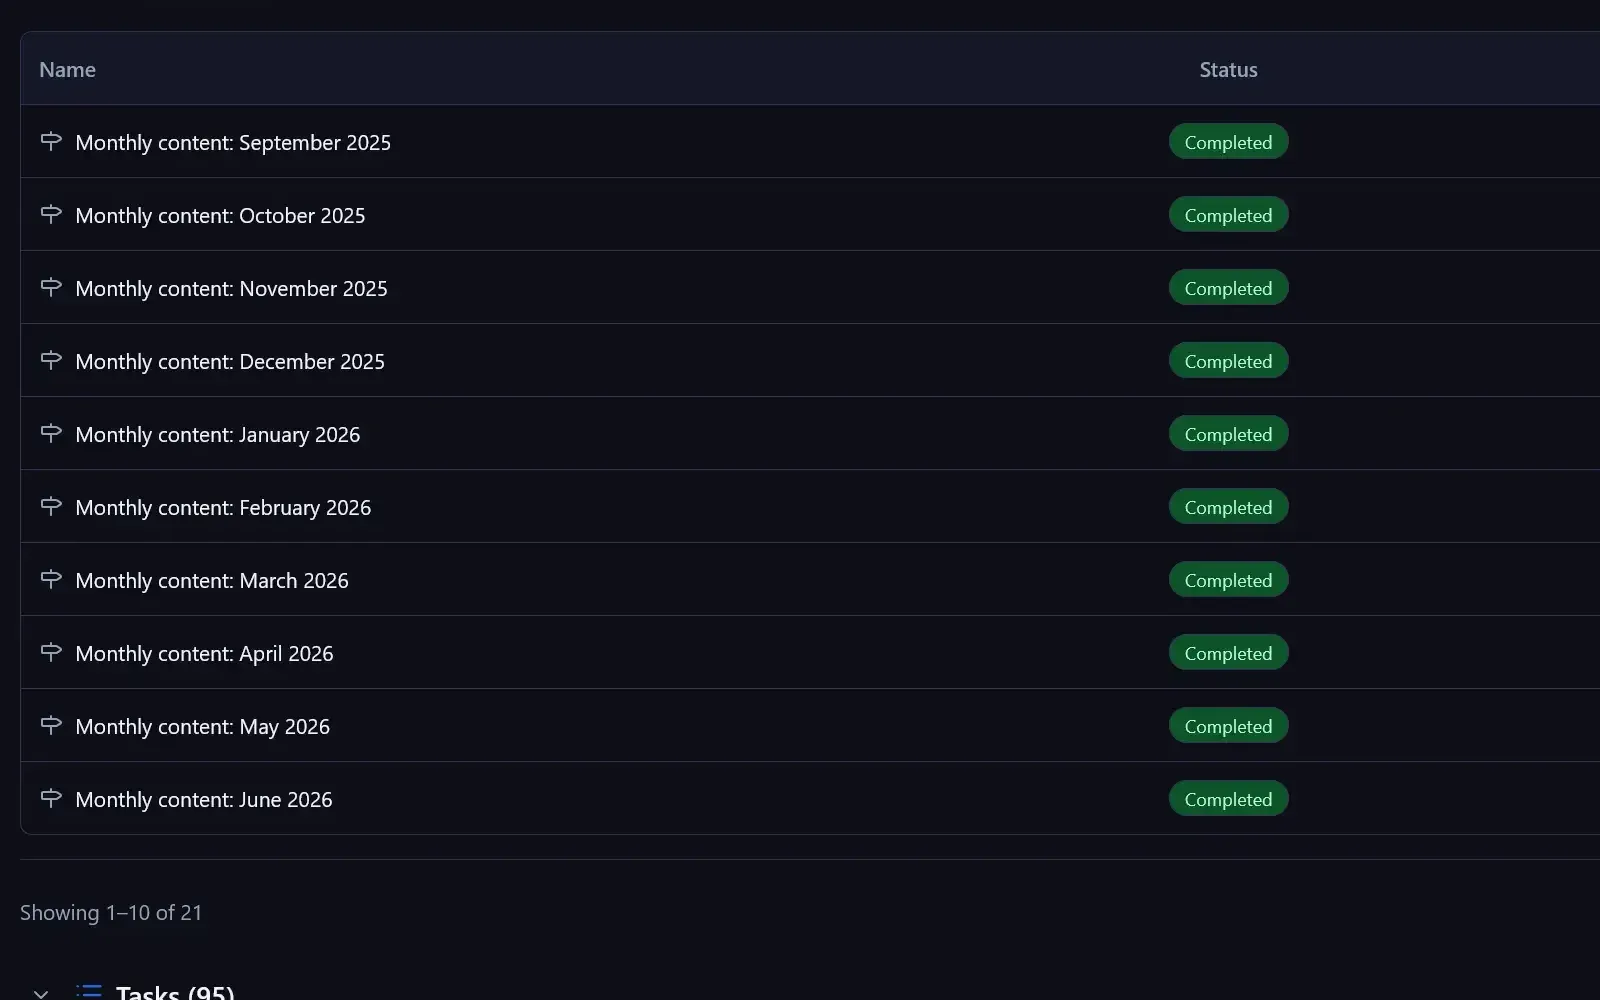Open Monthly content: June 2026

pyautogui.click(x=204, y=800)
